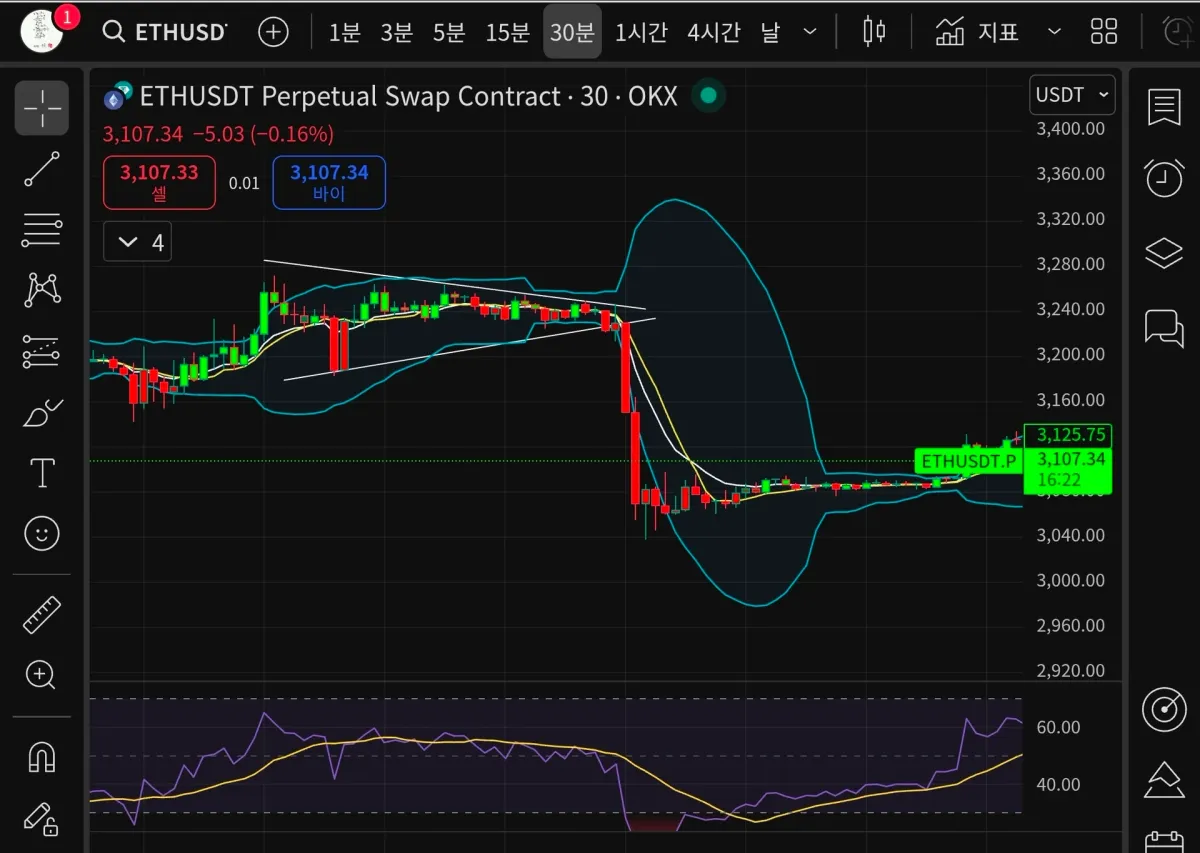This screenshot has height=853, width=1200.
Task: Open the calendar panel icon
Action: 1164,843
